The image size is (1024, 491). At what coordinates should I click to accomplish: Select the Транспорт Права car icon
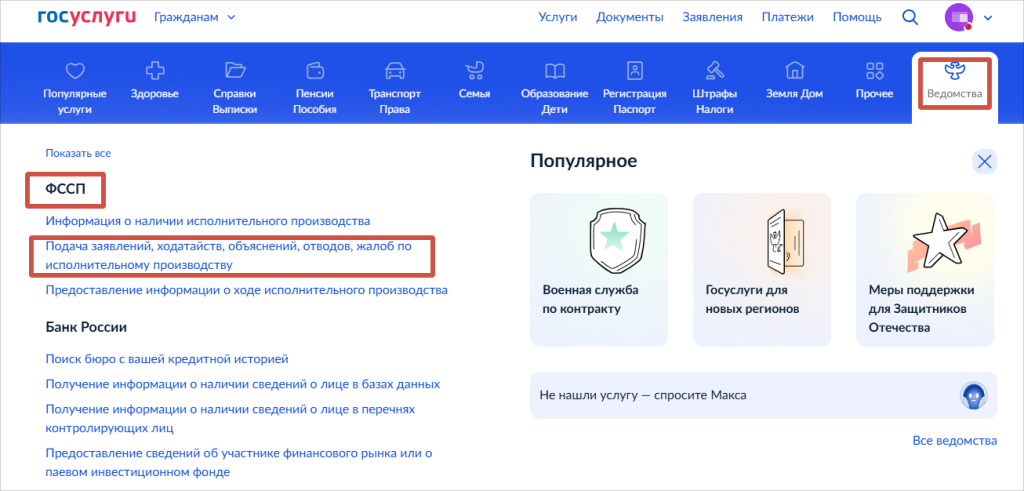tap(394, 72)
